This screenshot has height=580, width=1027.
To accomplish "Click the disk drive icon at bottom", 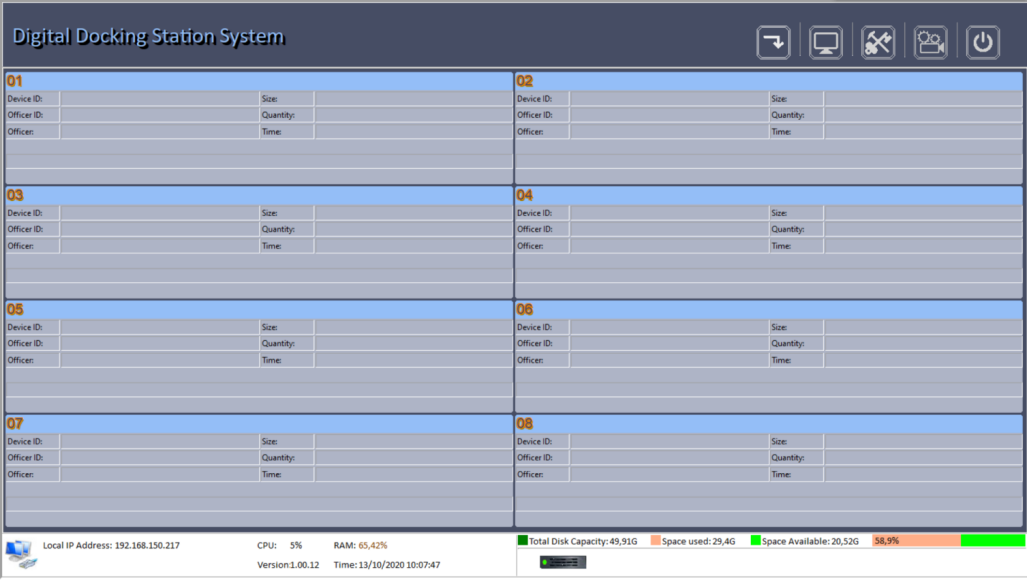I will [562, 562].
